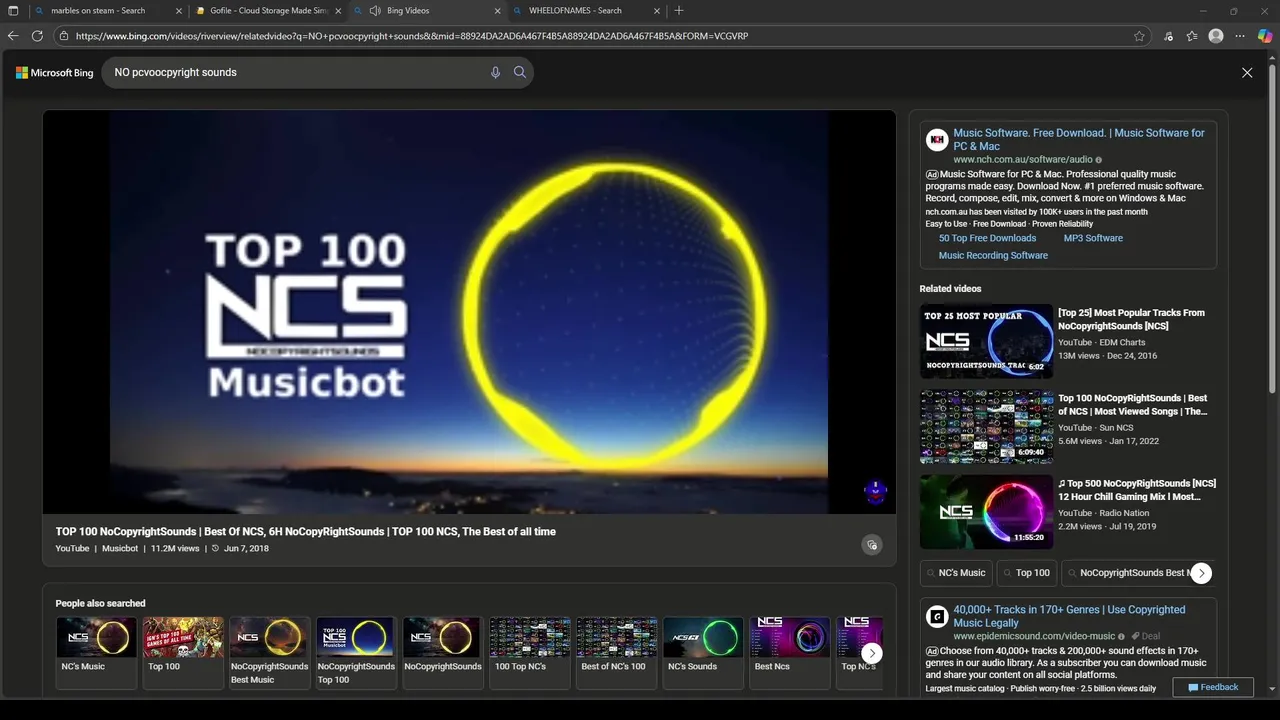Click the browser address bar URL
The width and height of the screenshot is (1280, 720).
pyautogui.click(x=412, y=36)
